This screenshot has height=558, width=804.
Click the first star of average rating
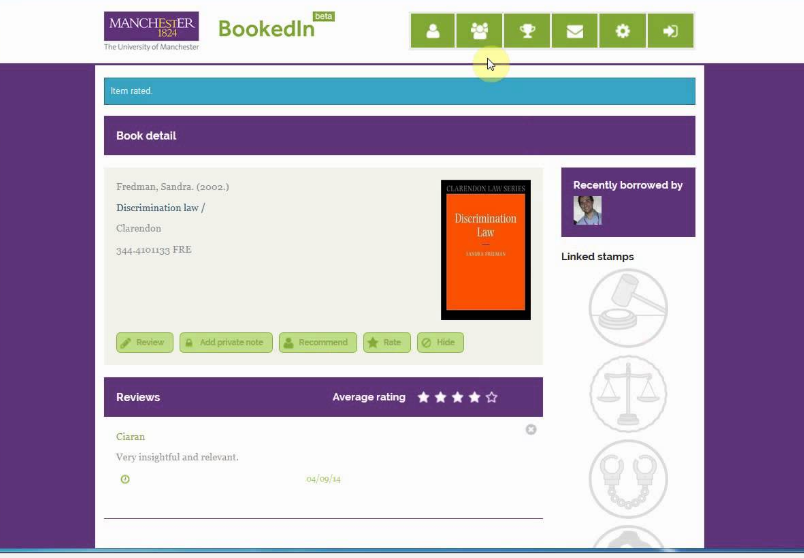(423, 397)
